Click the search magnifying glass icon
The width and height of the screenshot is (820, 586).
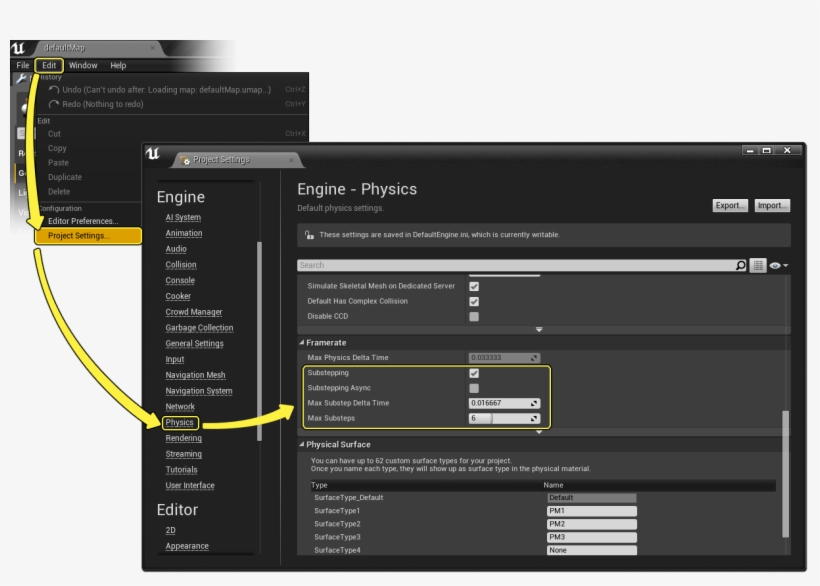pos(740,264)
